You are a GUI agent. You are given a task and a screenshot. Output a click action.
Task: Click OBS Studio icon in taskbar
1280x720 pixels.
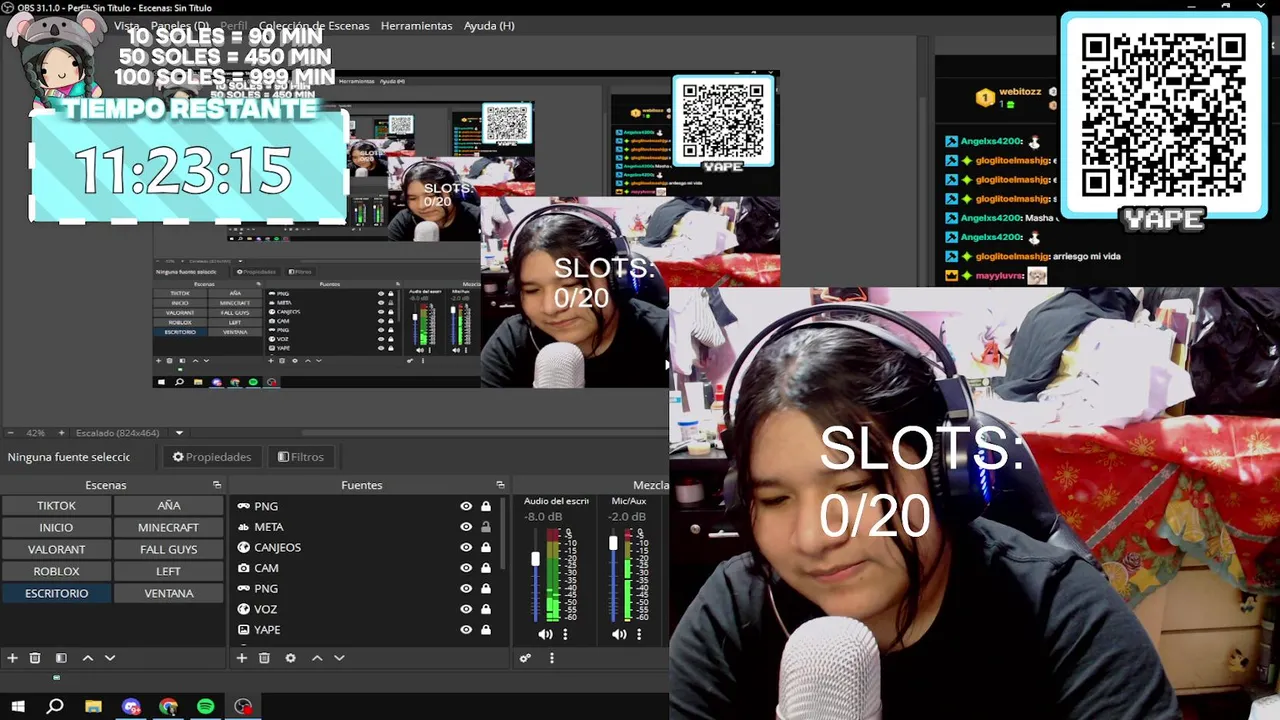click(243, 707)
